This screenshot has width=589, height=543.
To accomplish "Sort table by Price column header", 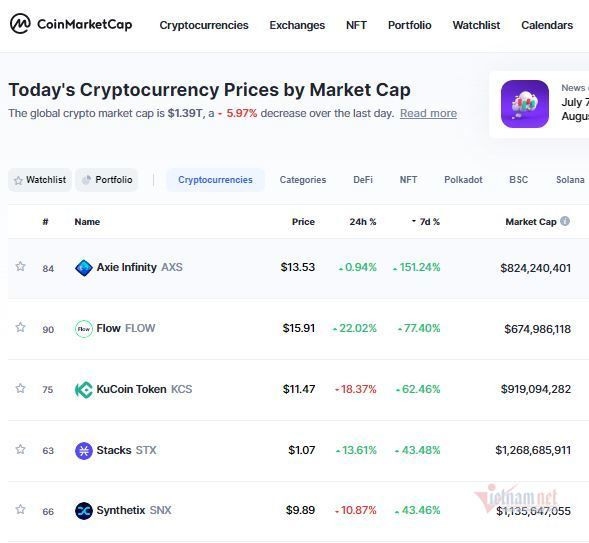I will pyautogui.click(x=303, y=222).
